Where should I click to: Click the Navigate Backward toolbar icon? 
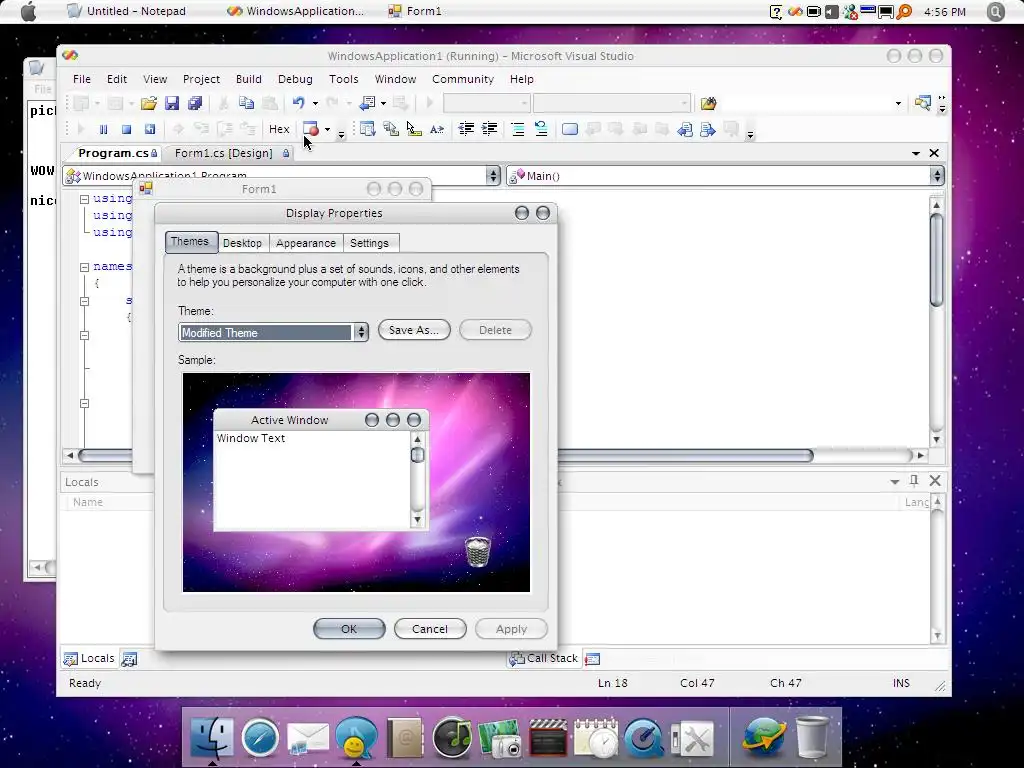(368, 103)
